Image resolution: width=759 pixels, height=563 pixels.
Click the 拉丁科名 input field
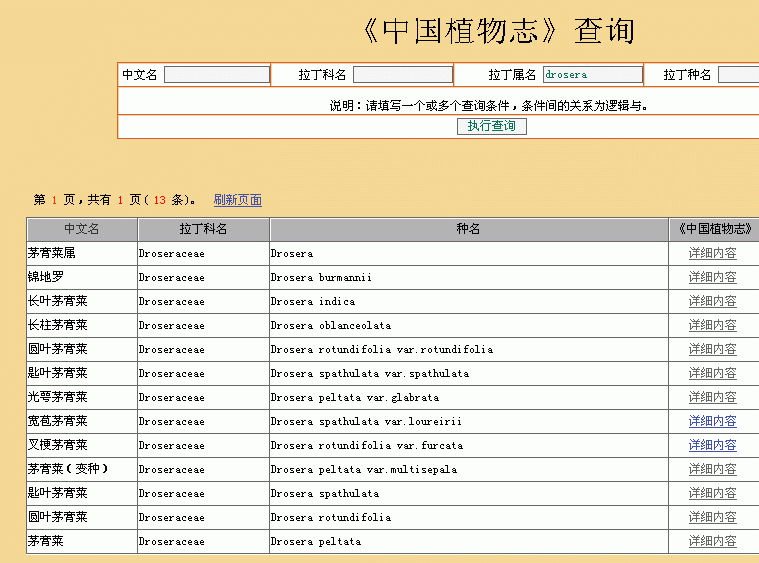[x=402, y=75]
